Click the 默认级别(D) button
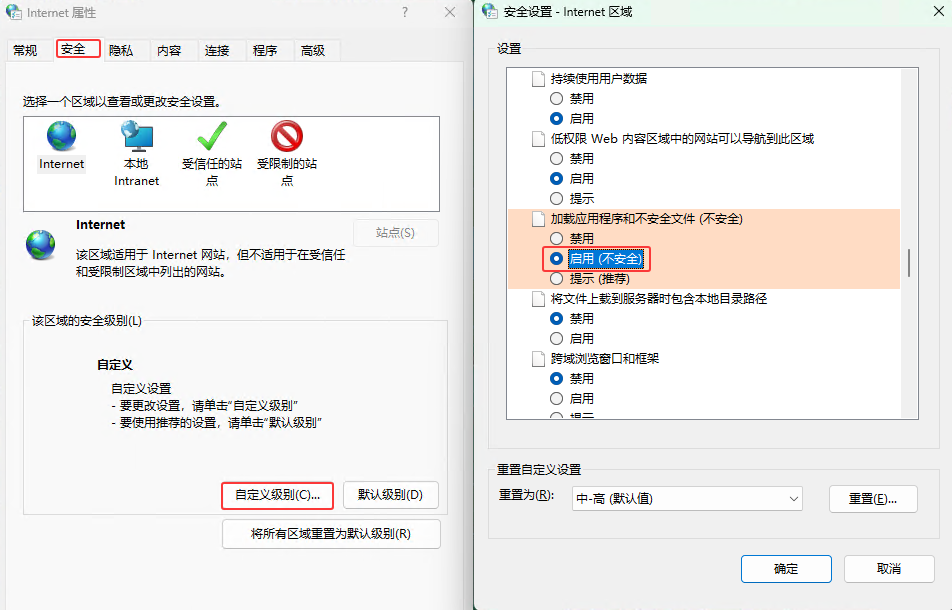Viewport: 952px width, 610px height. coord(390,495)
